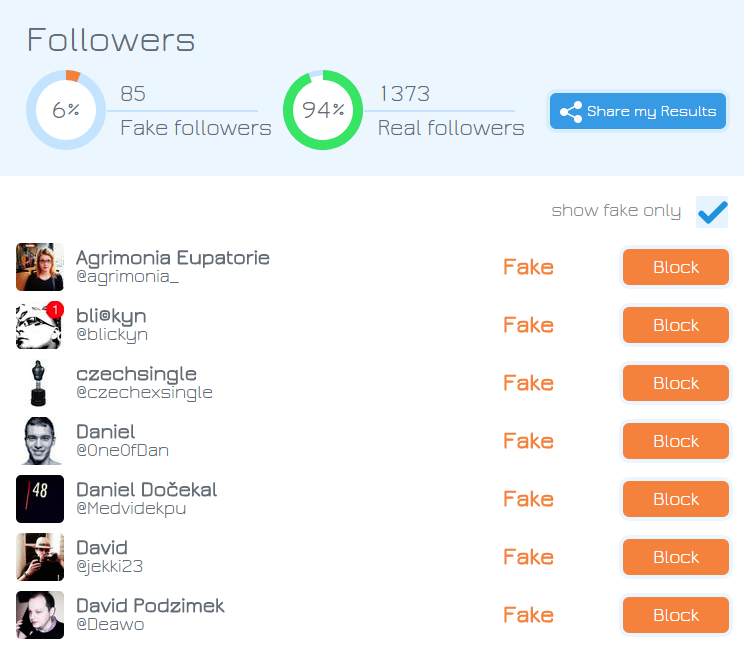744x653 pixels.
Task: Click czechsingle's statue avatar
Action: pyautogui.click(x=40, y=383)
